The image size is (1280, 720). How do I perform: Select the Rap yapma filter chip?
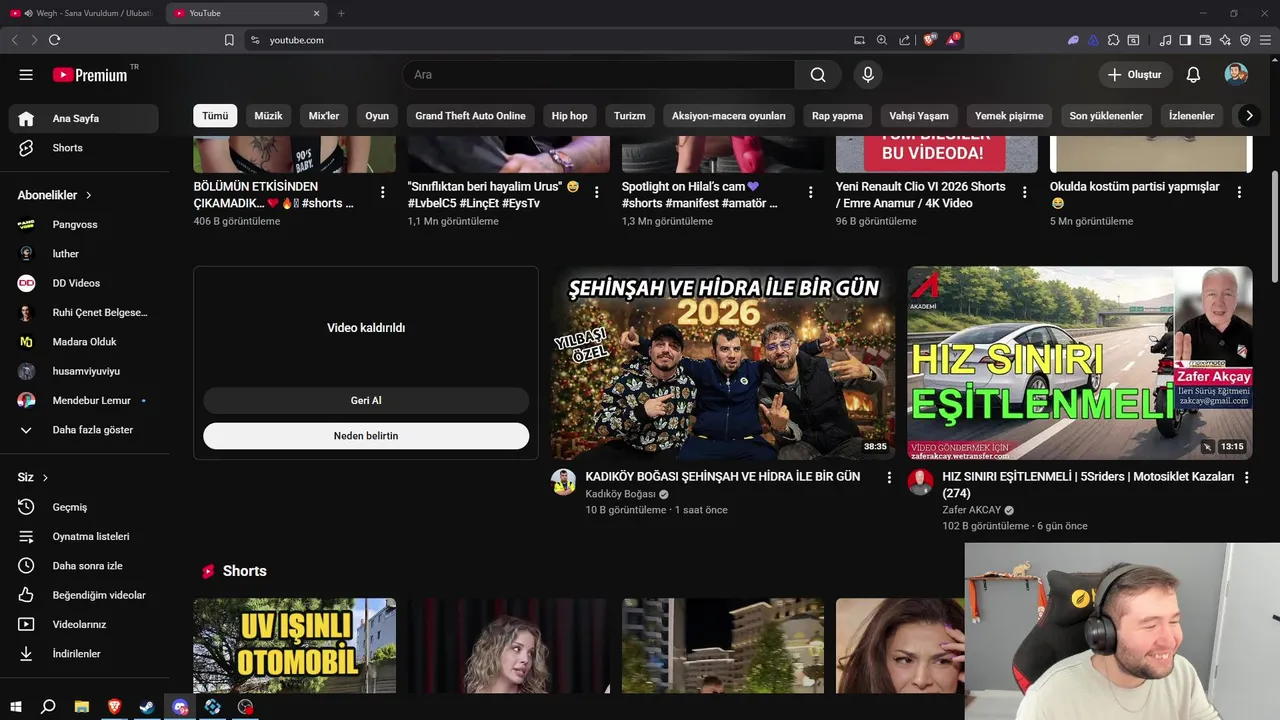point(837,116)
